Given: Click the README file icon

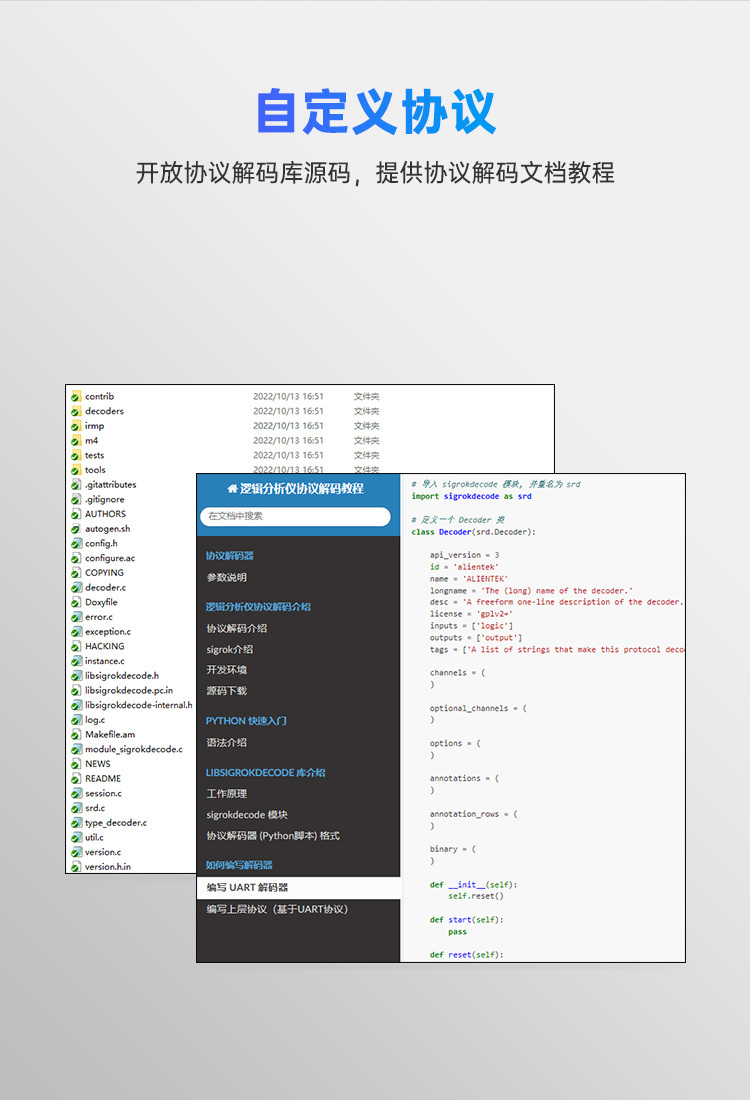Looking at the screenshot, I should coord(76,779).
